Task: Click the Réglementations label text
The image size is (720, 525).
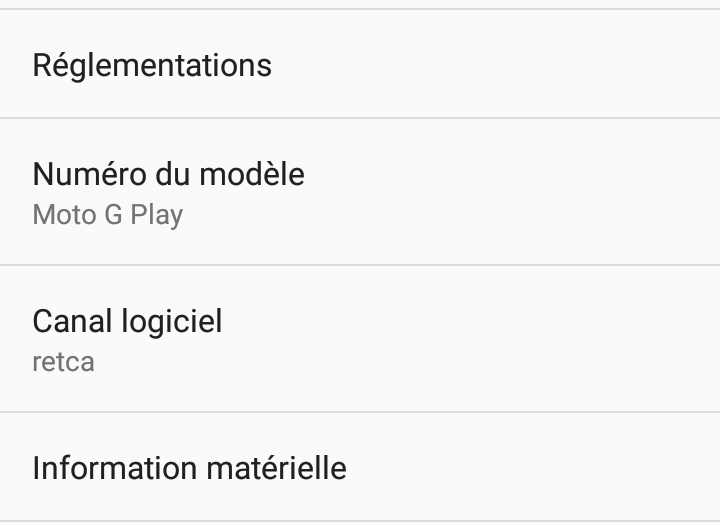Action: 152,65
